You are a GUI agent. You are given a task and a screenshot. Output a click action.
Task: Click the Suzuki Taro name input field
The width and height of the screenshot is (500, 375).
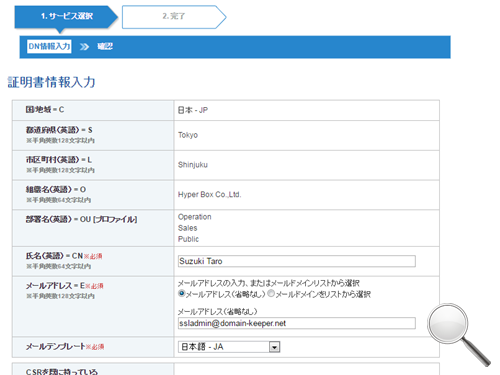tap(297, 261)
